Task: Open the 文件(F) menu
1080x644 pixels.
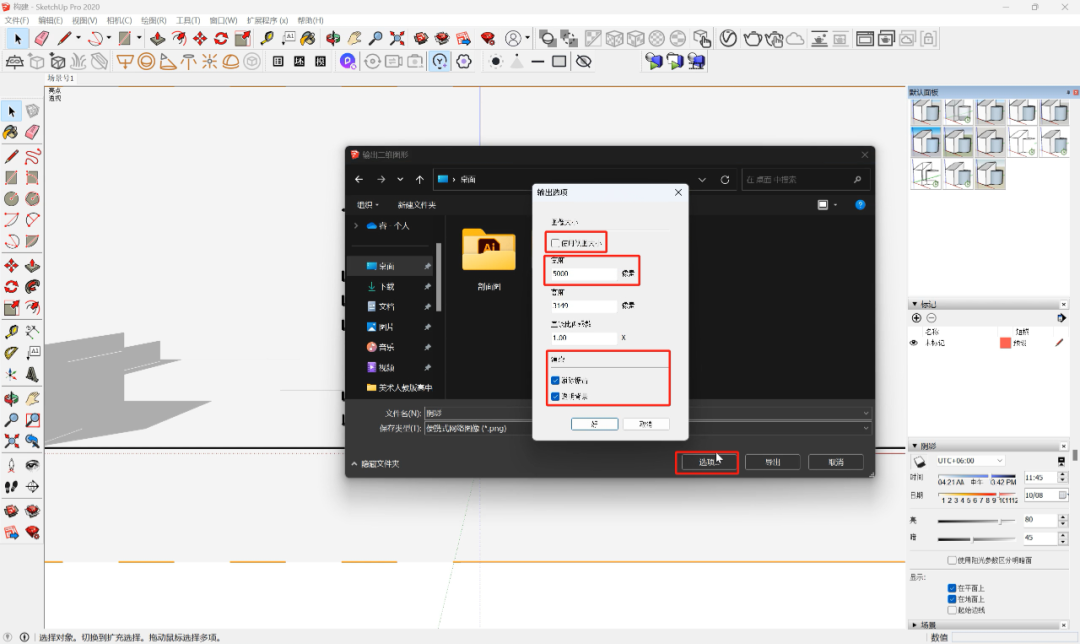Action: point(17,21)
